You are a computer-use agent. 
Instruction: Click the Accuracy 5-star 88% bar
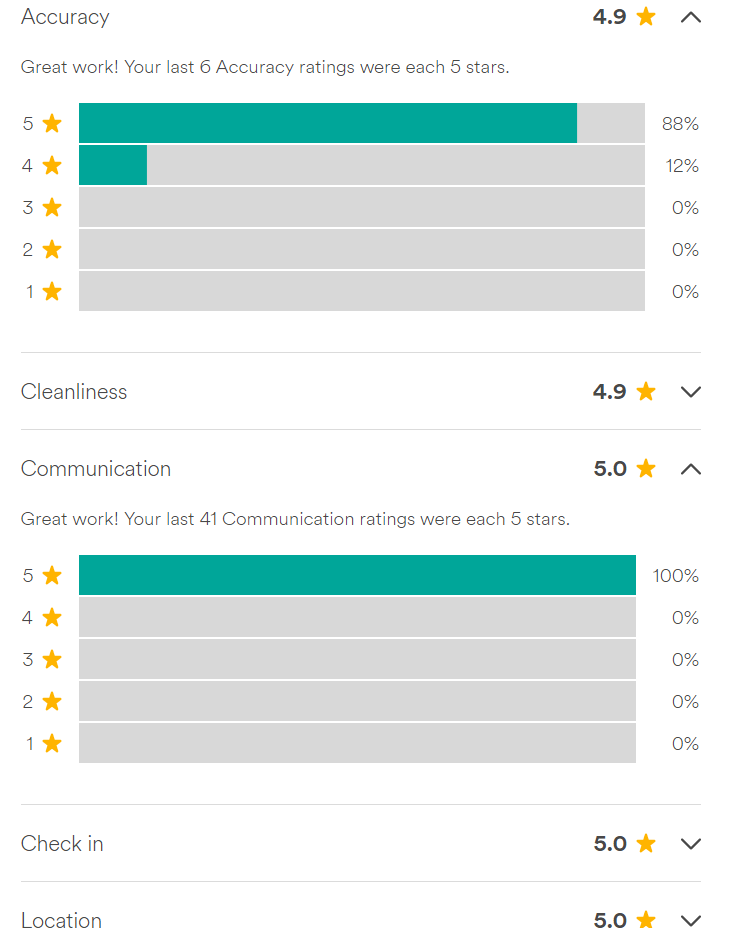tap(328, 123)
